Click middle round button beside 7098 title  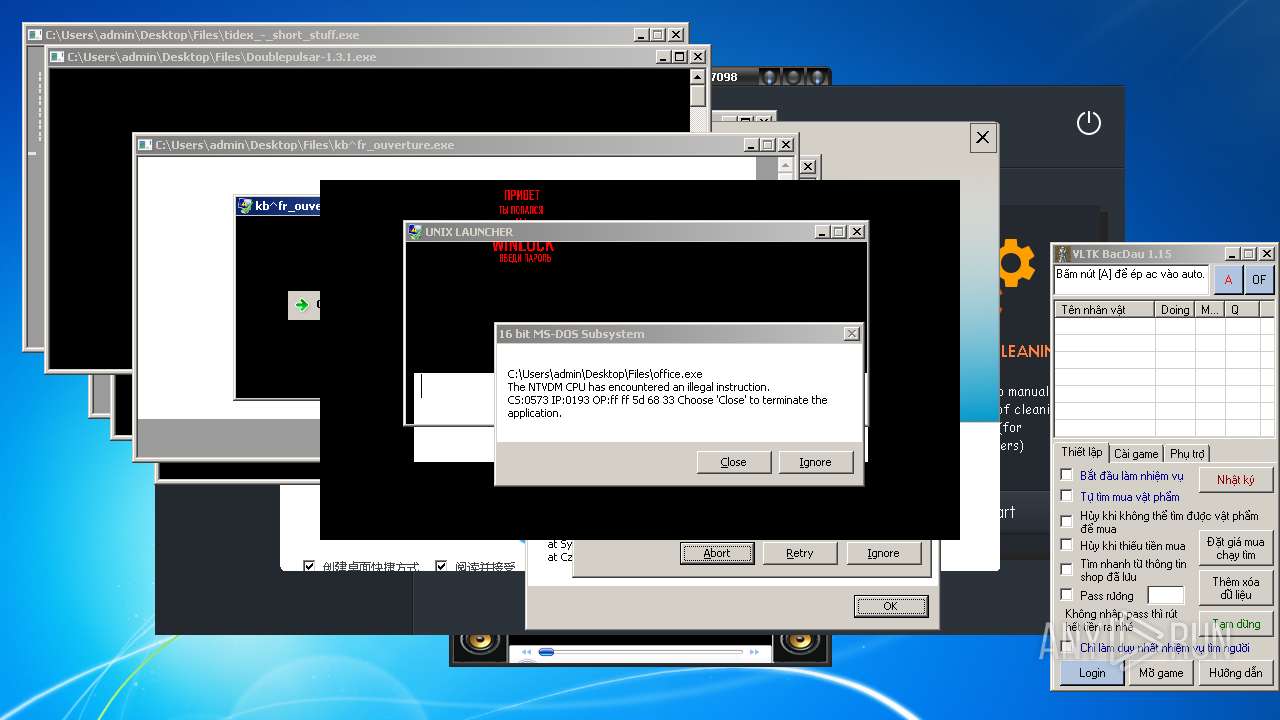click(792, 77)
